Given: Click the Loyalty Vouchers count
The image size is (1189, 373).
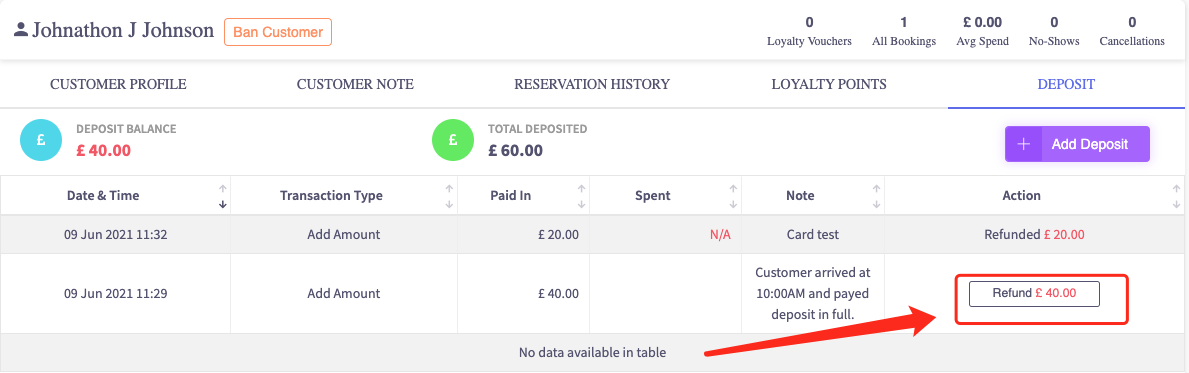Looking at the screenshot, I should click(809, 22).
